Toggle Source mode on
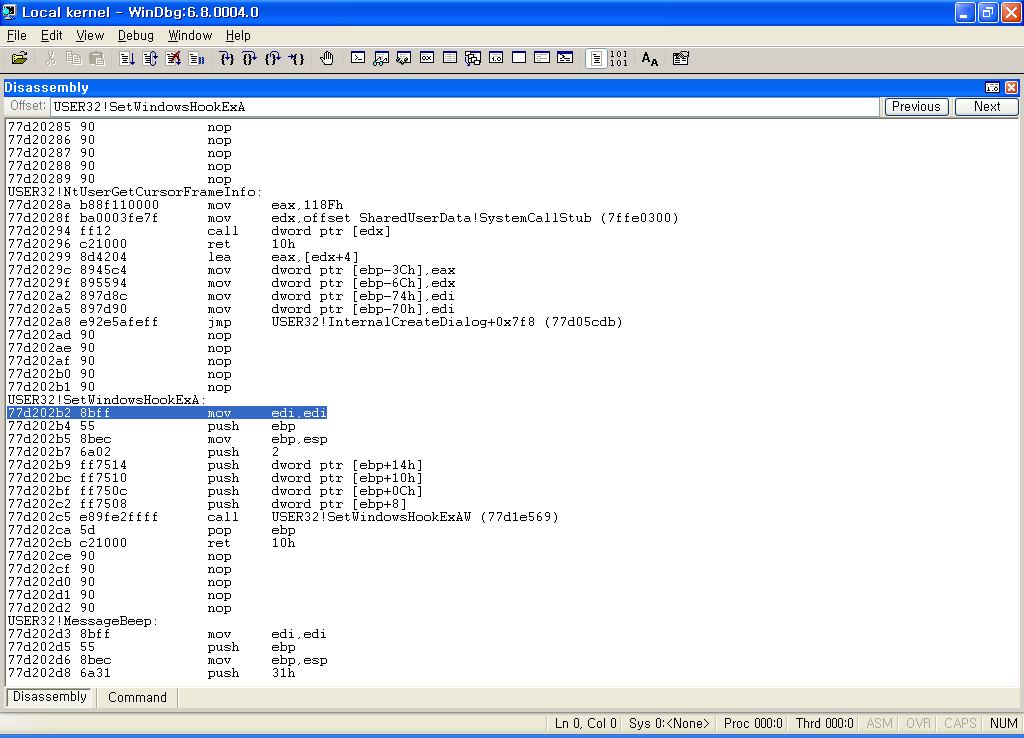The width and height of the screenshot is (1024, 738). pos(596,59)
